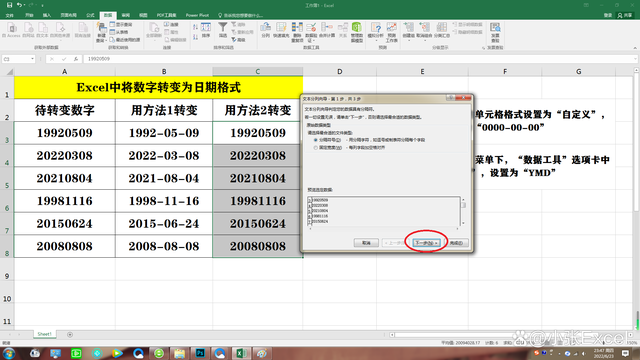Open the Undo history dropdown arrow

point(25,5)
